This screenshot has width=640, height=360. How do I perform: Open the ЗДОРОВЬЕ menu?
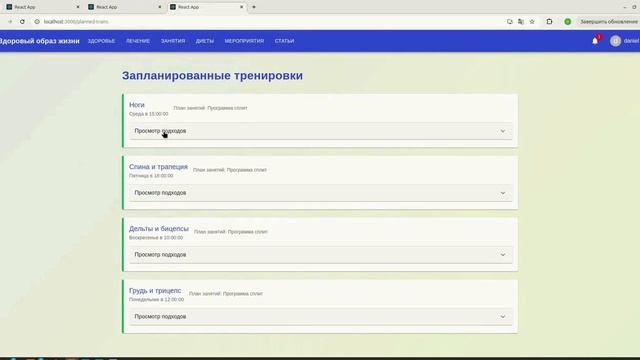point(101,41)
